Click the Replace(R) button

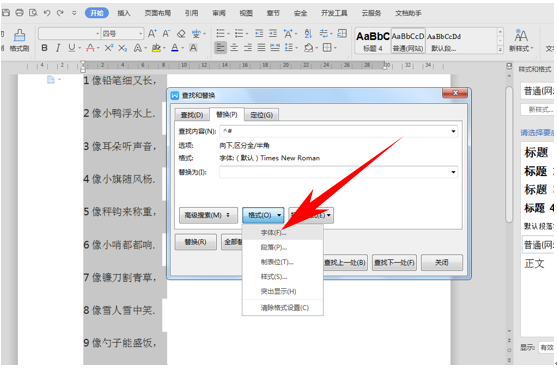click(195, 242)
